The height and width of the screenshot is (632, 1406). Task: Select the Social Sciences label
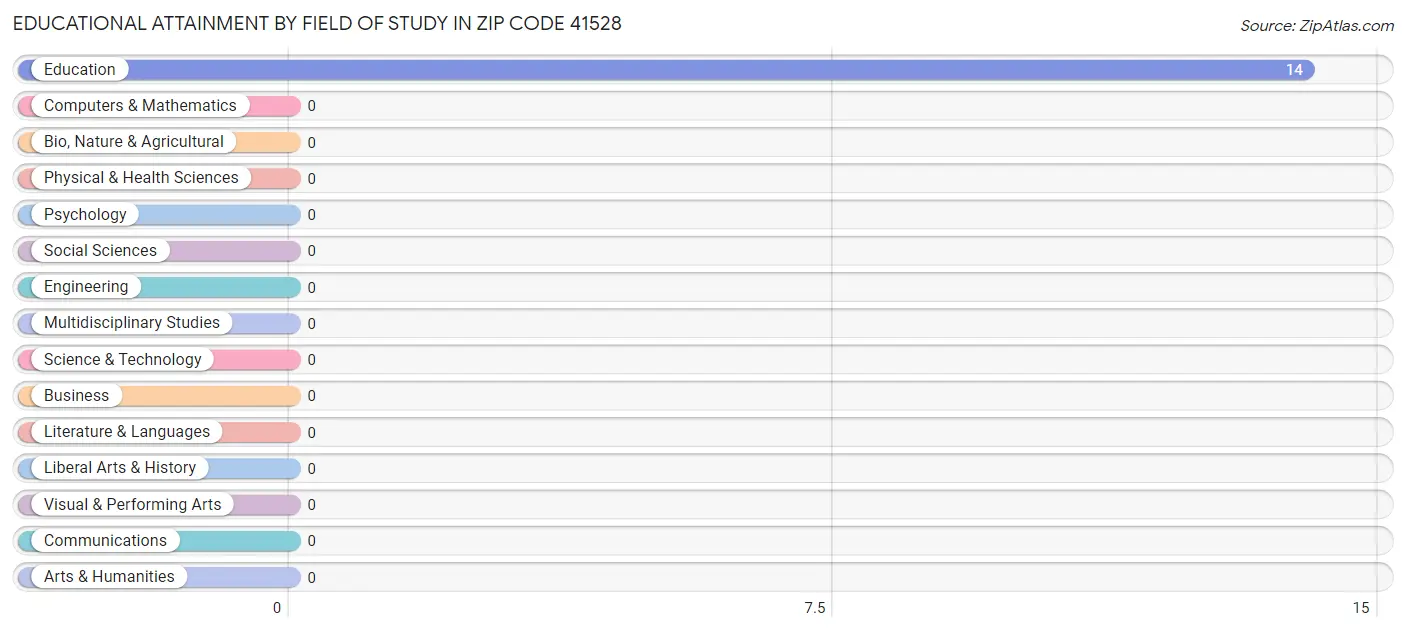[100, 251]
